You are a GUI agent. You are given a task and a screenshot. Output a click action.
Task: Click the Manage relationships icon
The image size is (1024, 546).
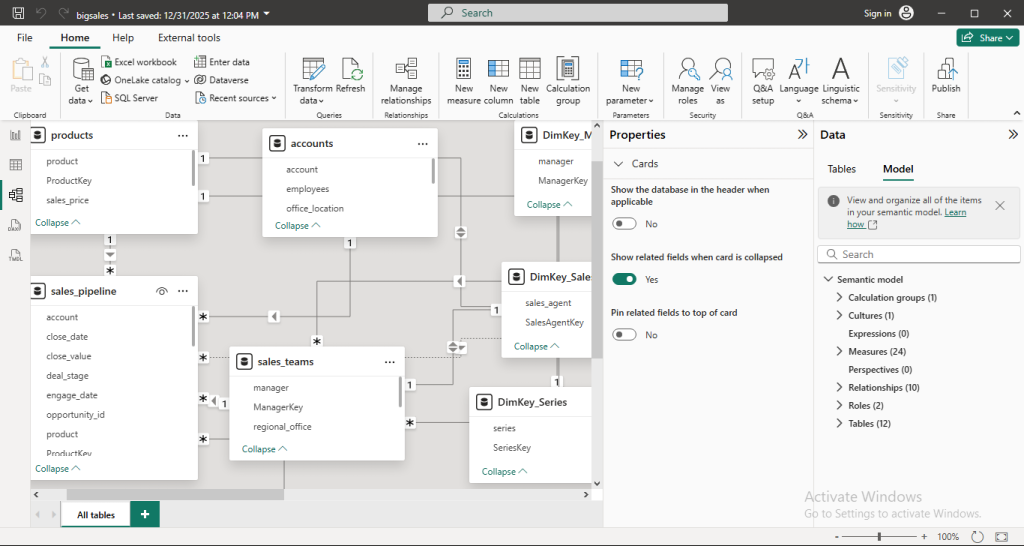[406, 70]
